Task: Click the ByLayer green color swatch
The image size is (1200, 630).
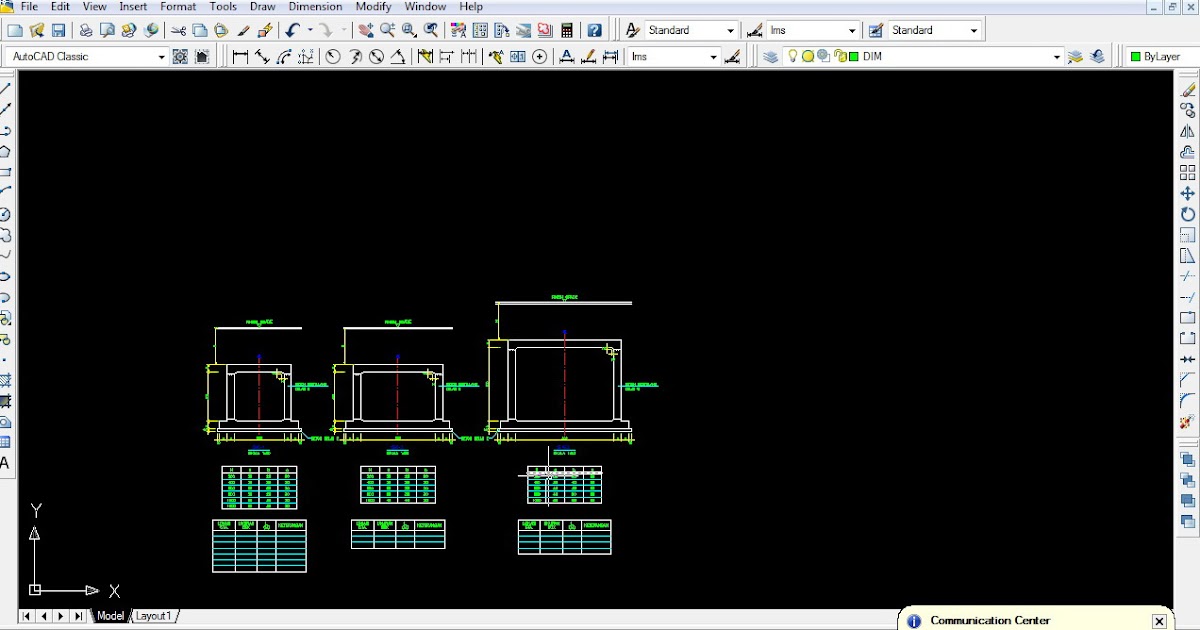Action: [1136, 57]
